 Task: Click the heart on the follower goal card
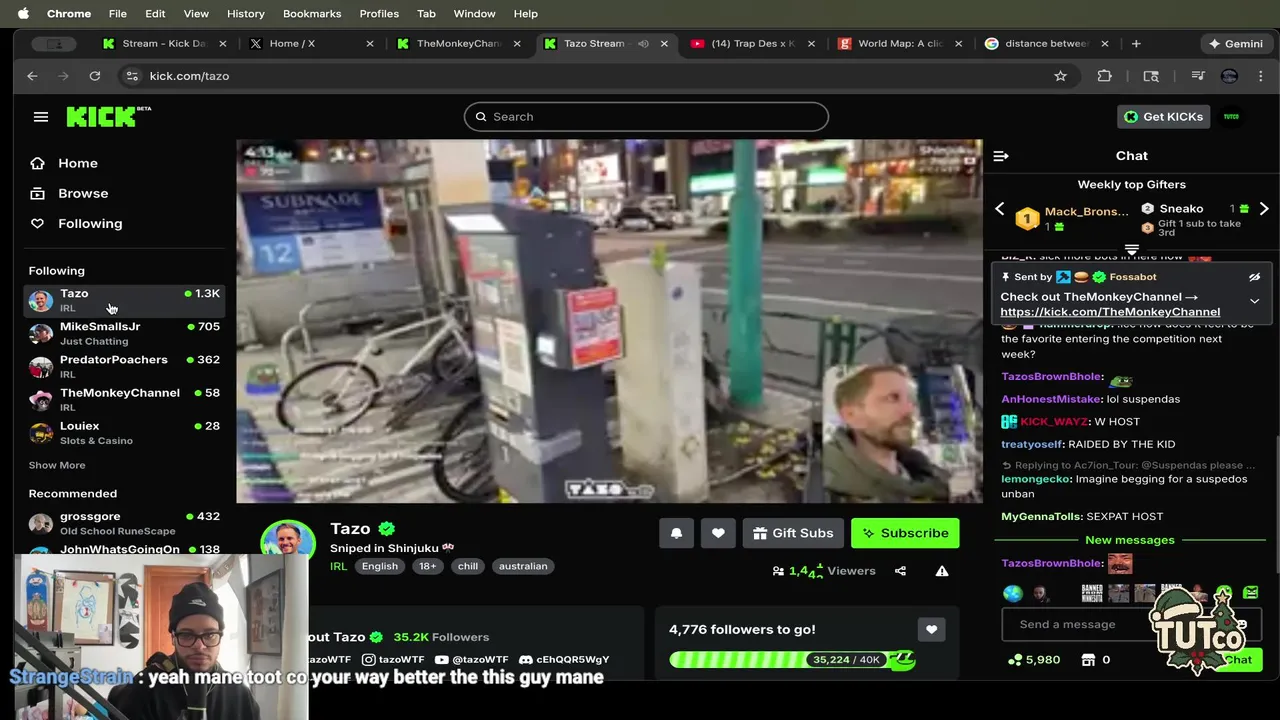point(931,629)
